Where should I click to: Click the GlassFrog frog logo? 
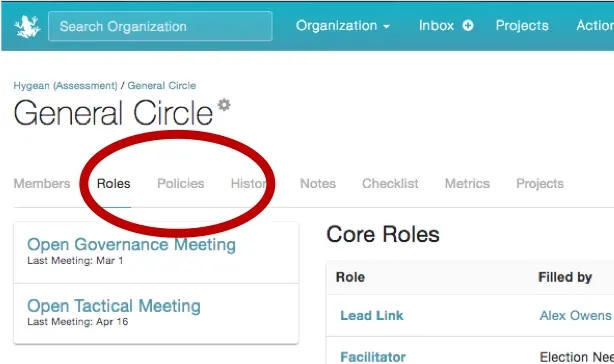[27, 27]
